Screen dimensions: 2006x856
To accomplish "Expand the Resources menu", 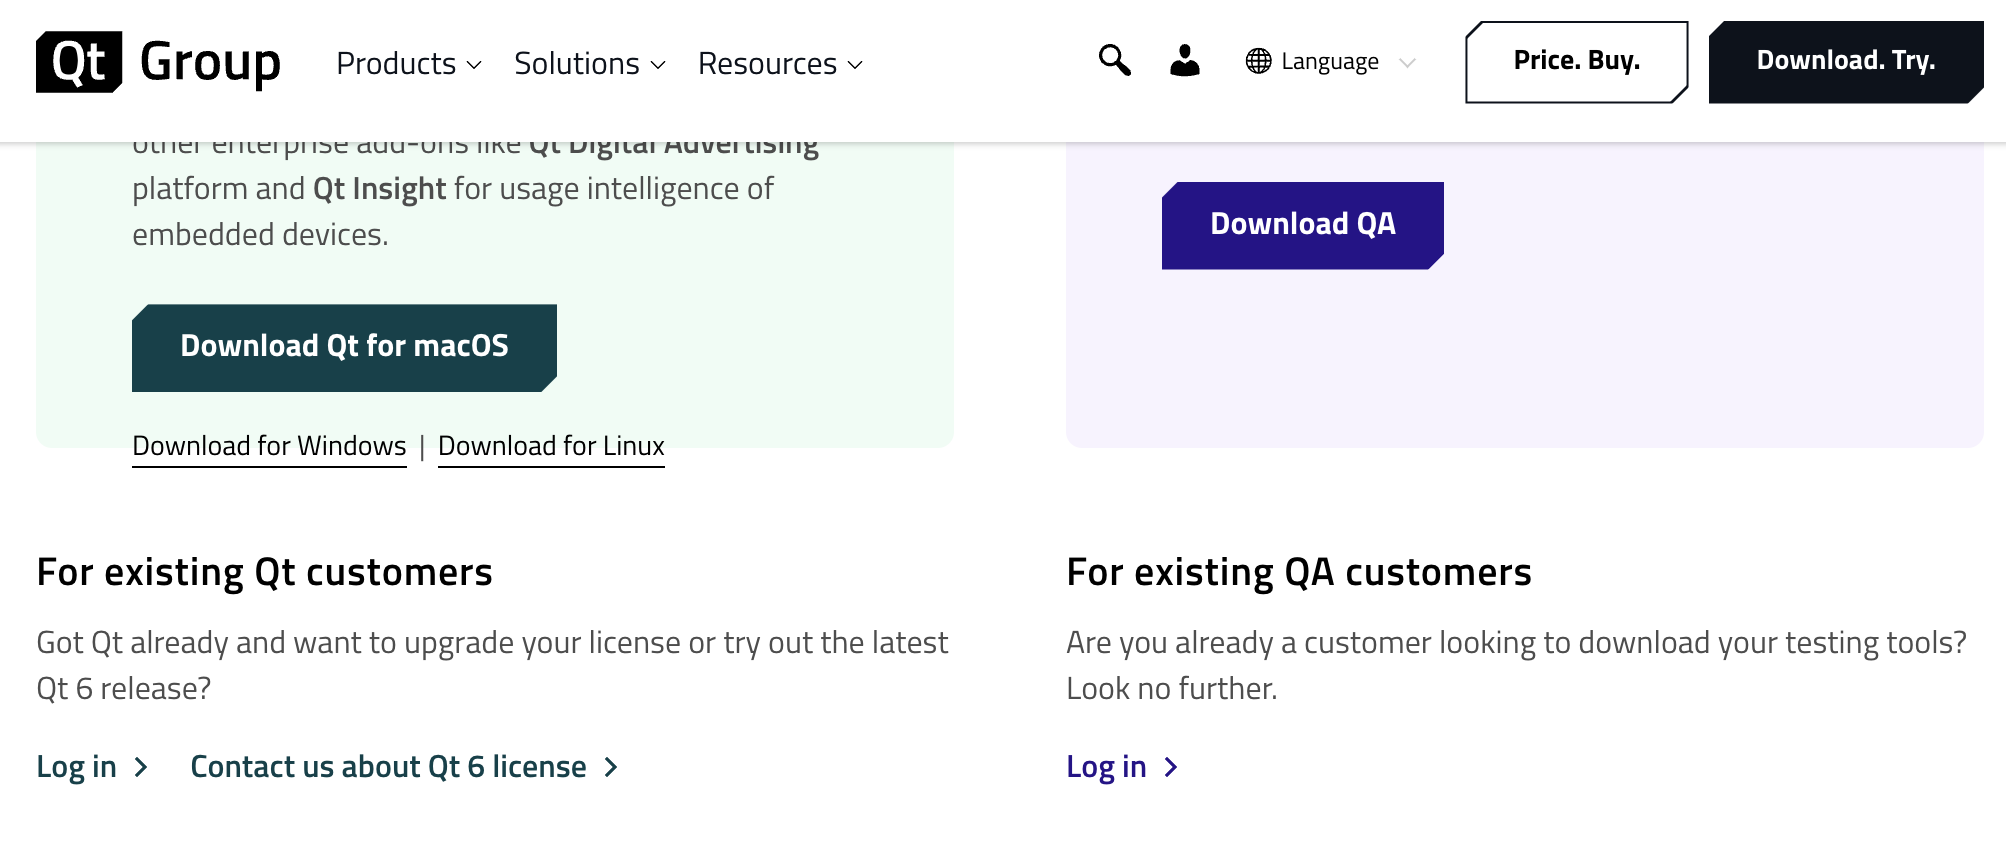I will 780,64.
